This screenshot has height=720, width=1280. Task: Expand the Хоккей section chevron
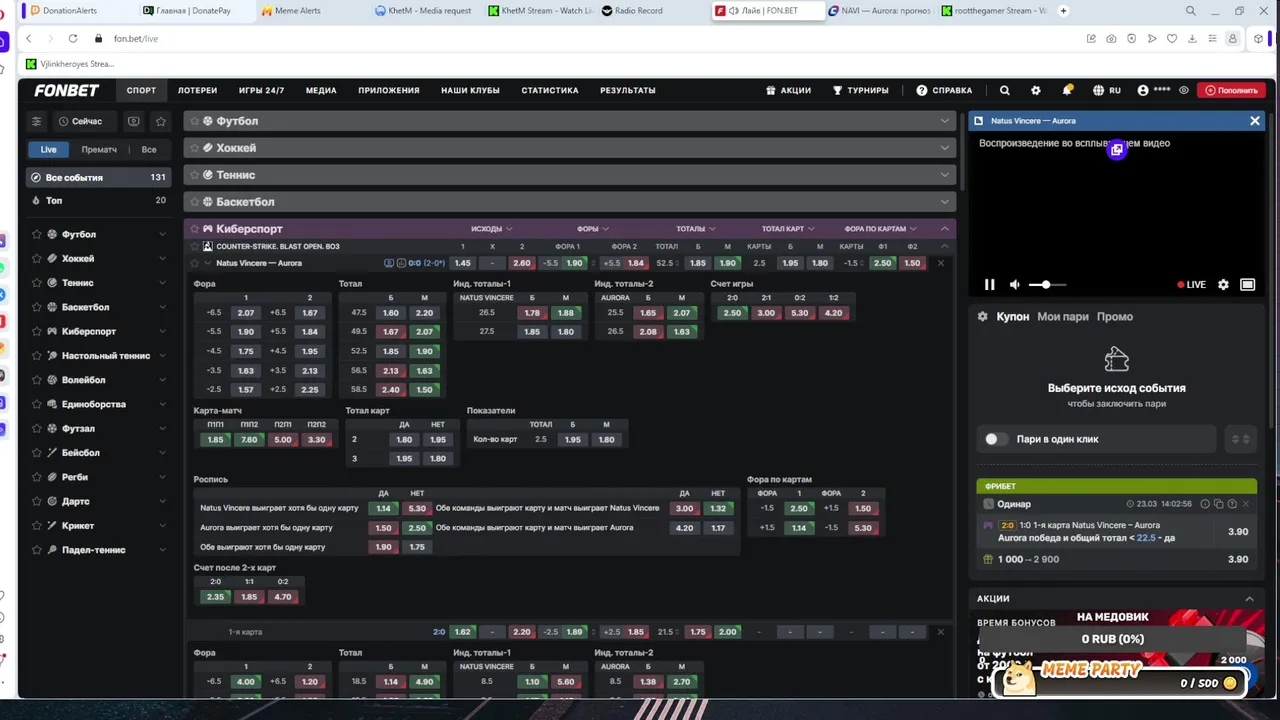944,148
